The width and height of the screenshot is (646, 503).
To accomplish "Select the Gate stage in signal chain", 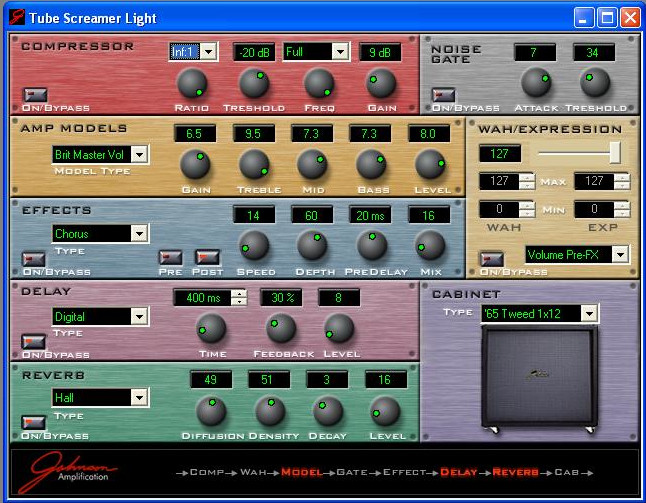I will click(x=352, y=472).
